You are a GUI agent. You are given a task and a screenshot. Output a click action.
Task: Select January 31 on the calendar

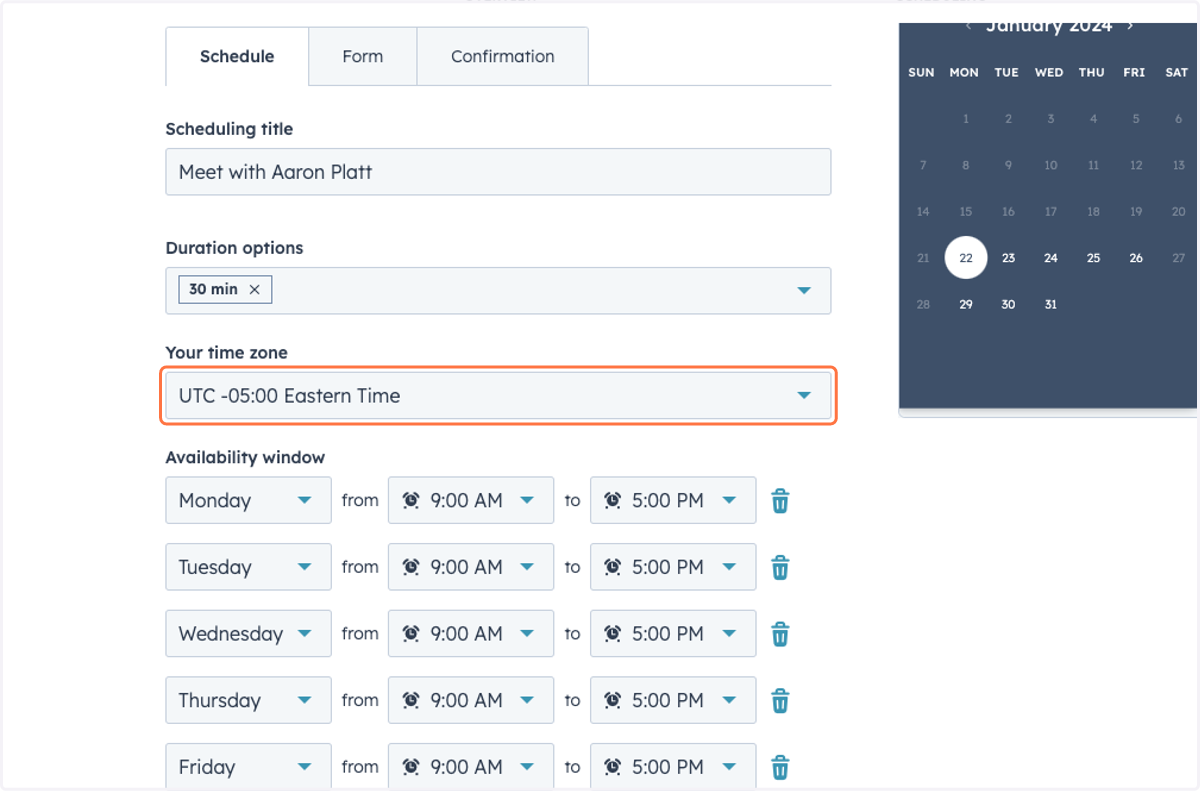[x=1051, y=304]
